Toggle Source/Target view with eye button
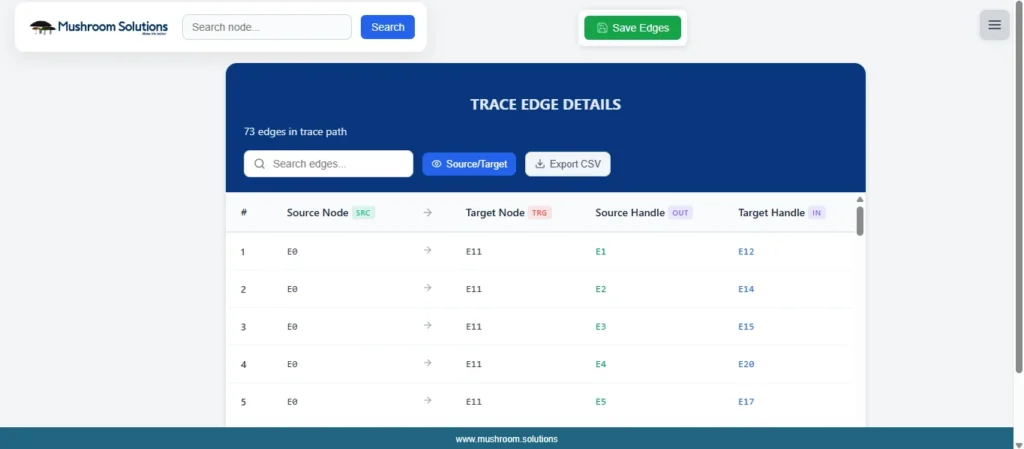This screenshot has width=1024, height=449. pyautogui.click(x=469, y=164)
